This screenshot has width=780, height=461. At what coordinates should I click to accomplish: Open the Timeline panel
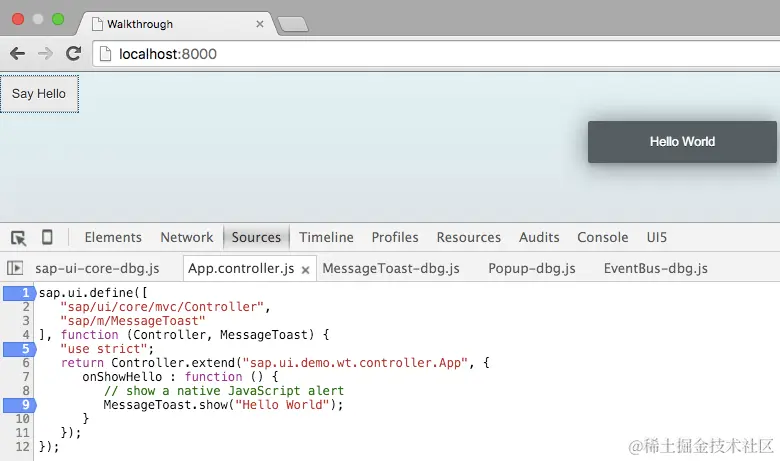326,237
